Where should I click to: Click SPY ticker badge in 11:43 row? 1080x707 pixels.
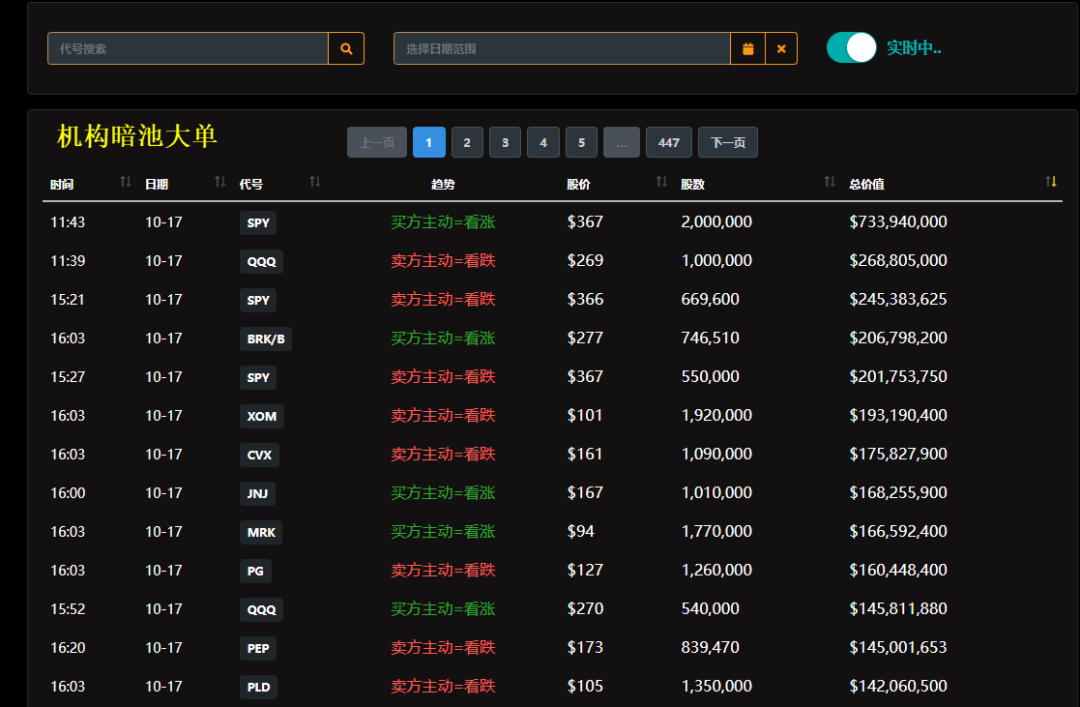(x=258, y=223)
